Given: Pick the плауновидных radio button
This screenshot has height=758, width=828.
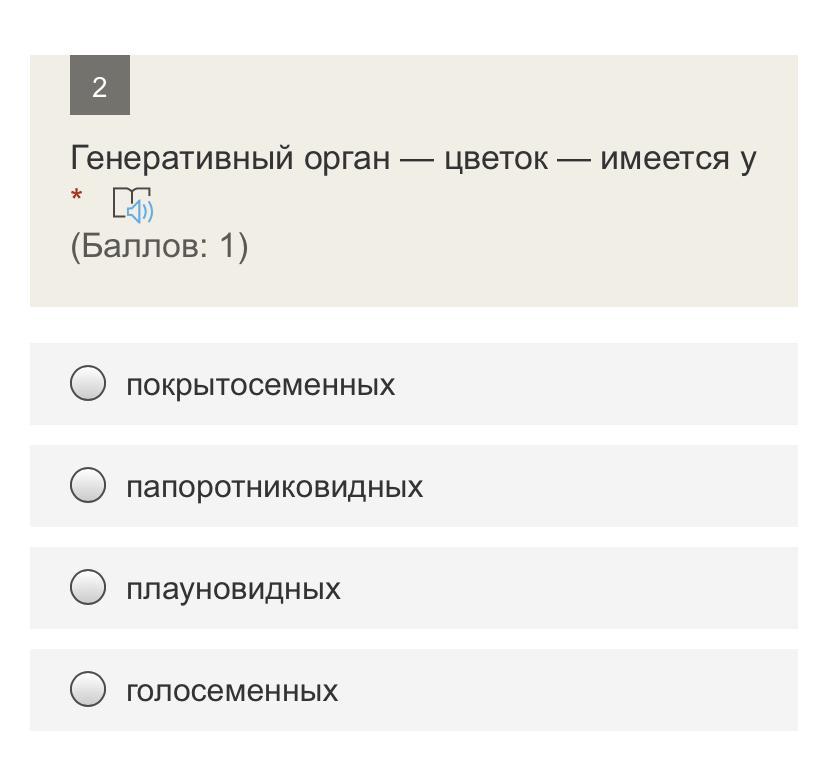Looking at the screenshot, I should pyautogui.click(x=88, y=588).
